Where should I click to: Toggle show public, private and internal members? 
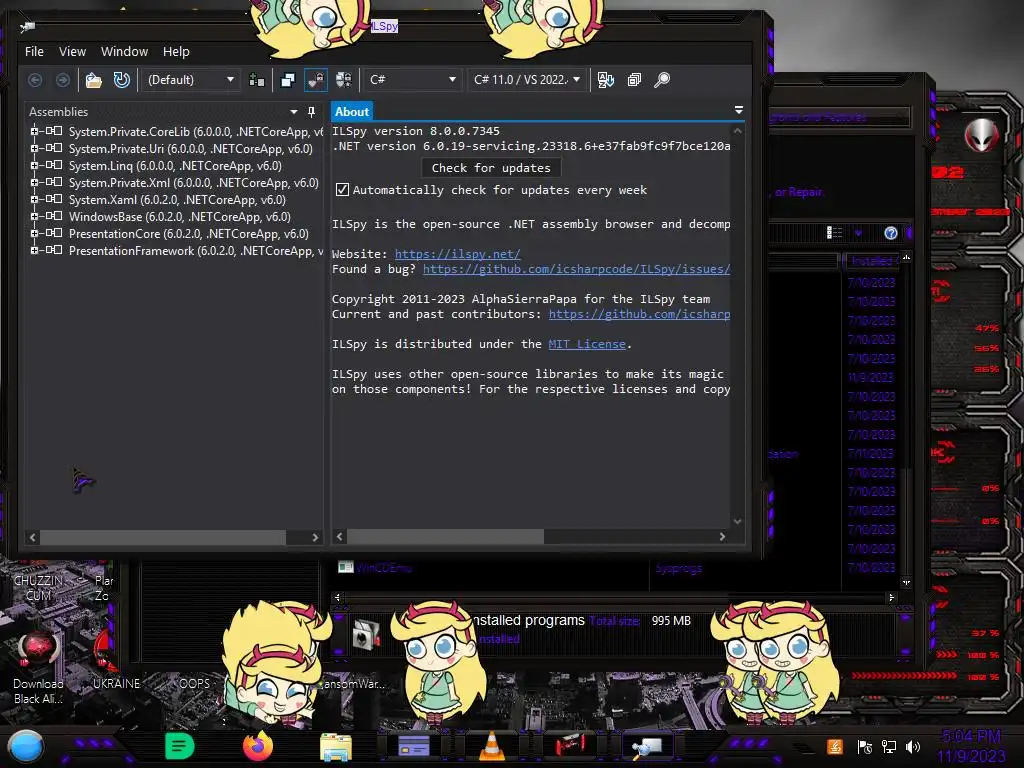click(316, 80)
